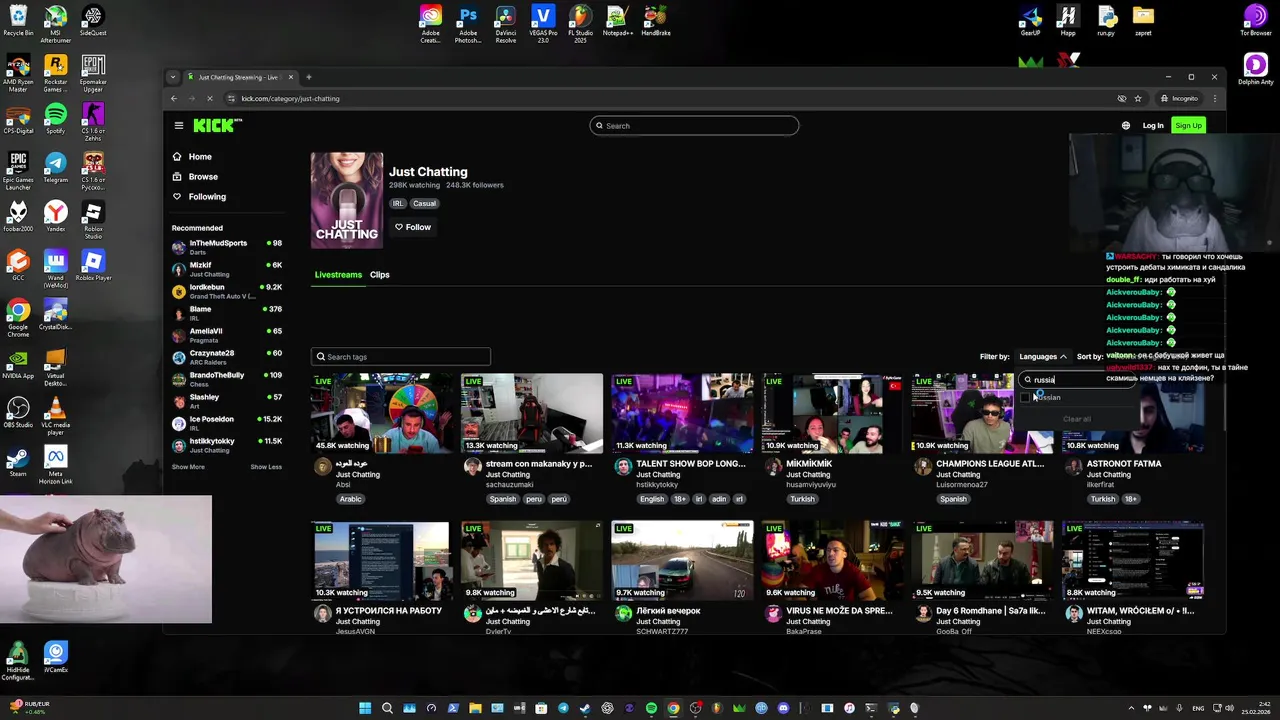Click Show Less under Recommended
This screenshot has width=1280, height=720.
[266, 467]
